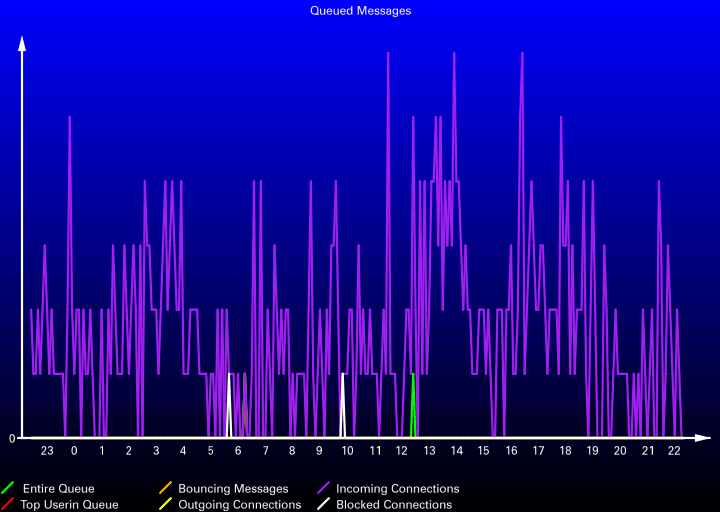
Task: Click hour 22 on the time axis
Action: pos(675,451)
